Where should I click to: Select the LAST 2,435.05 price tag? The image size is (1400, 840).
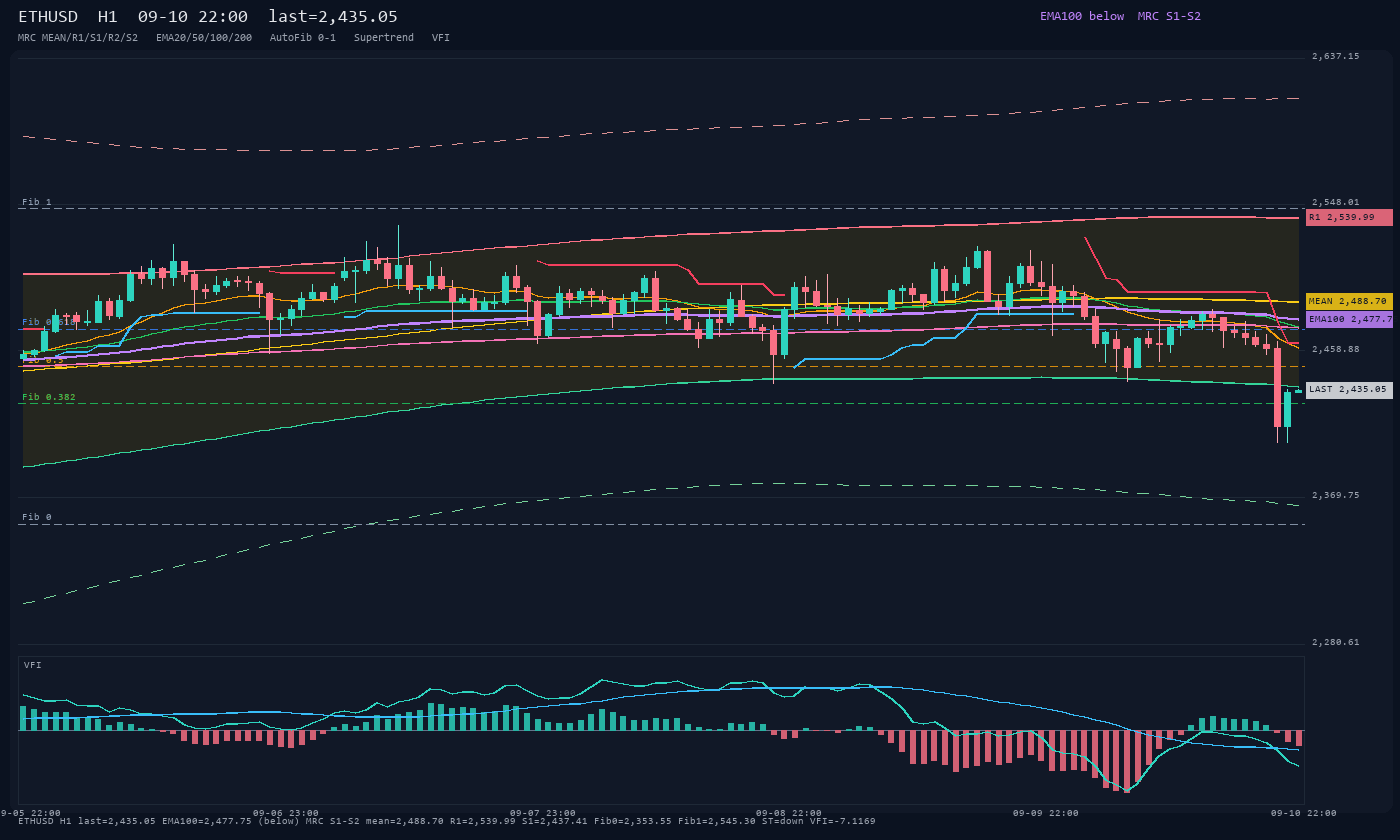coord(1349,390)
